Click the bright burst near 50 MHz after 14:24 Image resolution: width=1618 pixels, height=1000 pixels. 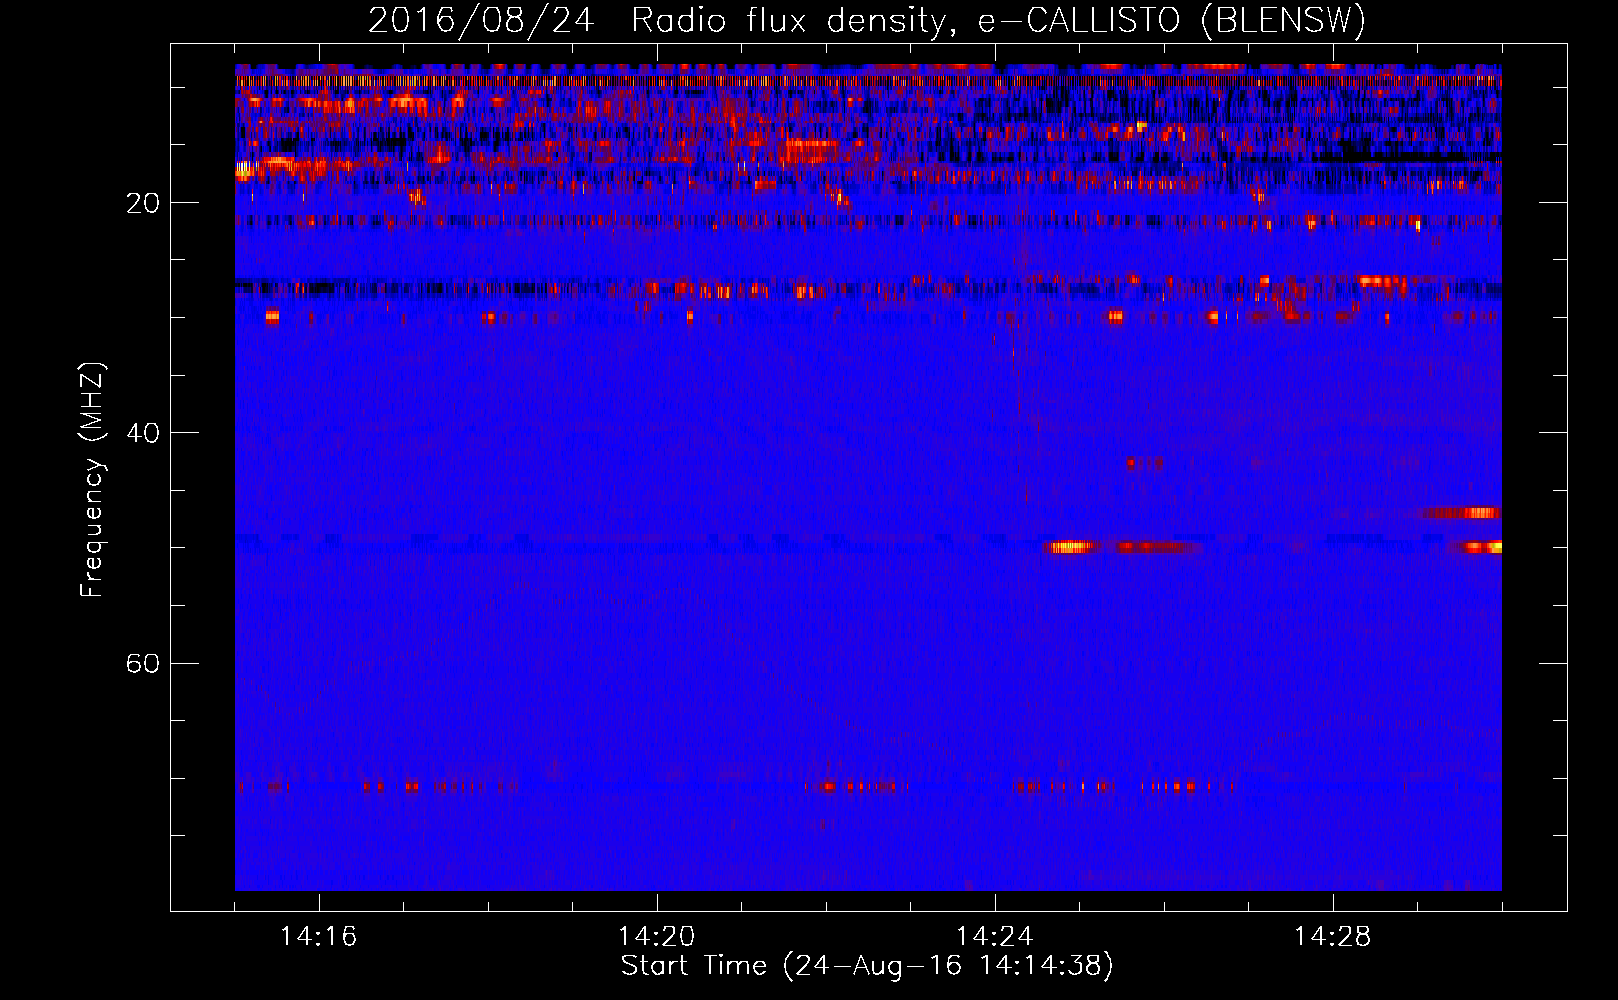click(1071, 547)
